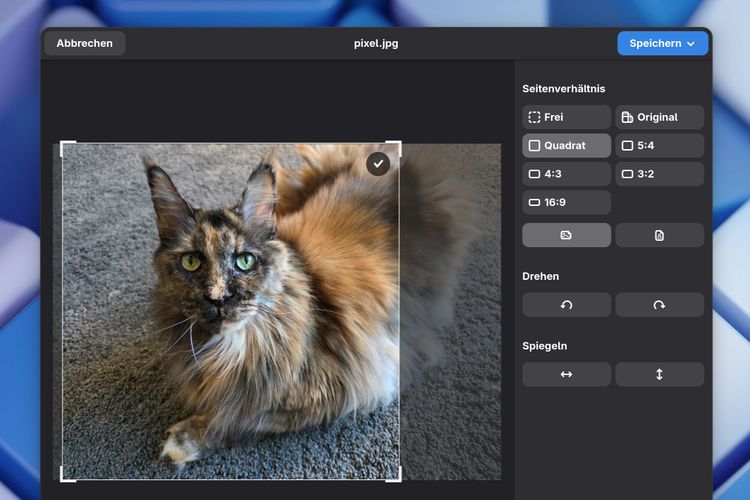This screenshot has height=500, width=750.
Task: Choose the 16:9 aspect ratio
Action: [x=566, y=202]
